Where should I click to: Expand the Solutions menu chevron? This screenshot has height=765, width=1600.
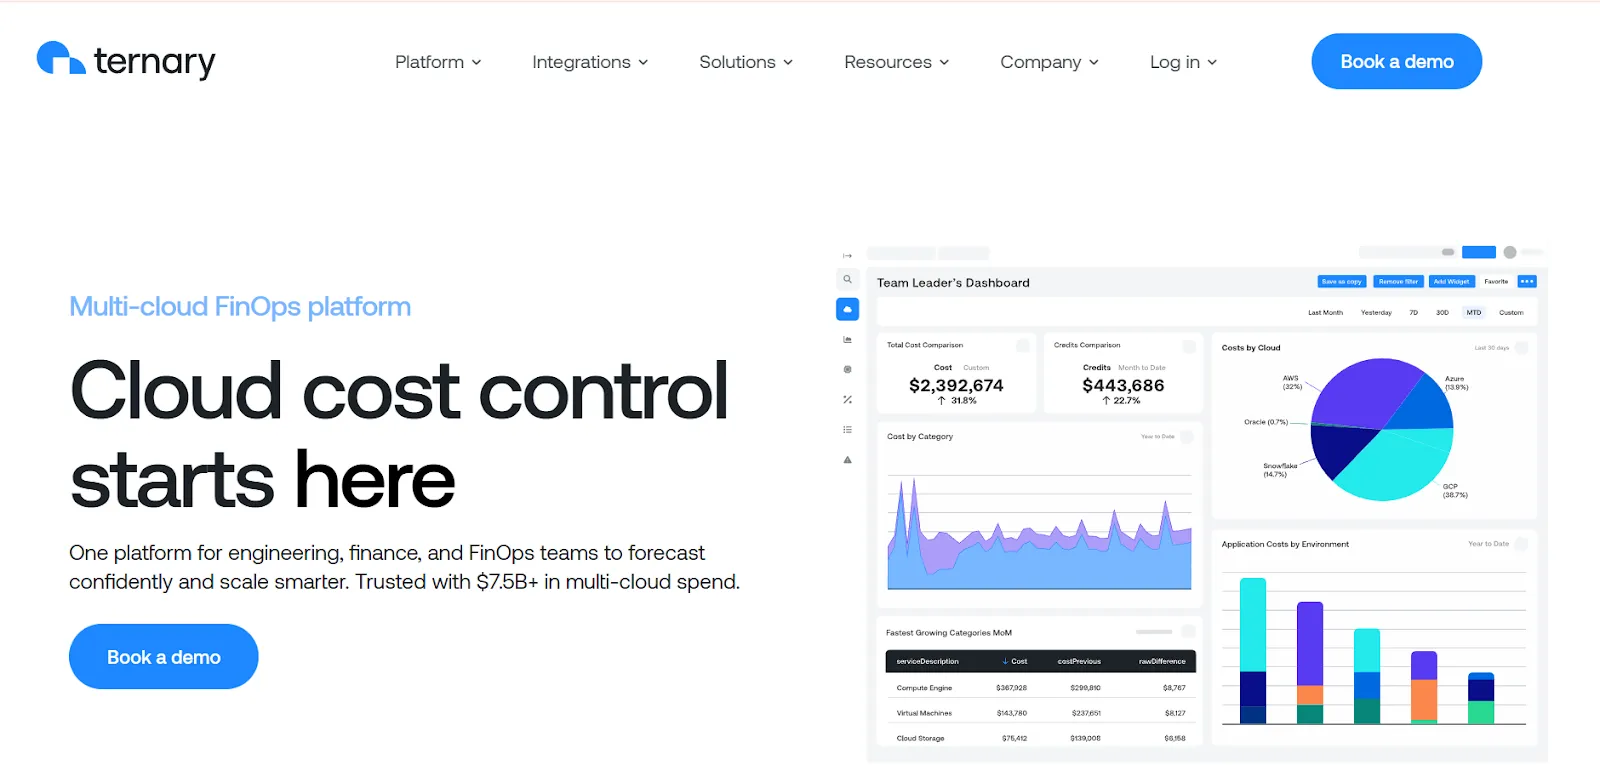(x=788, y=62)
